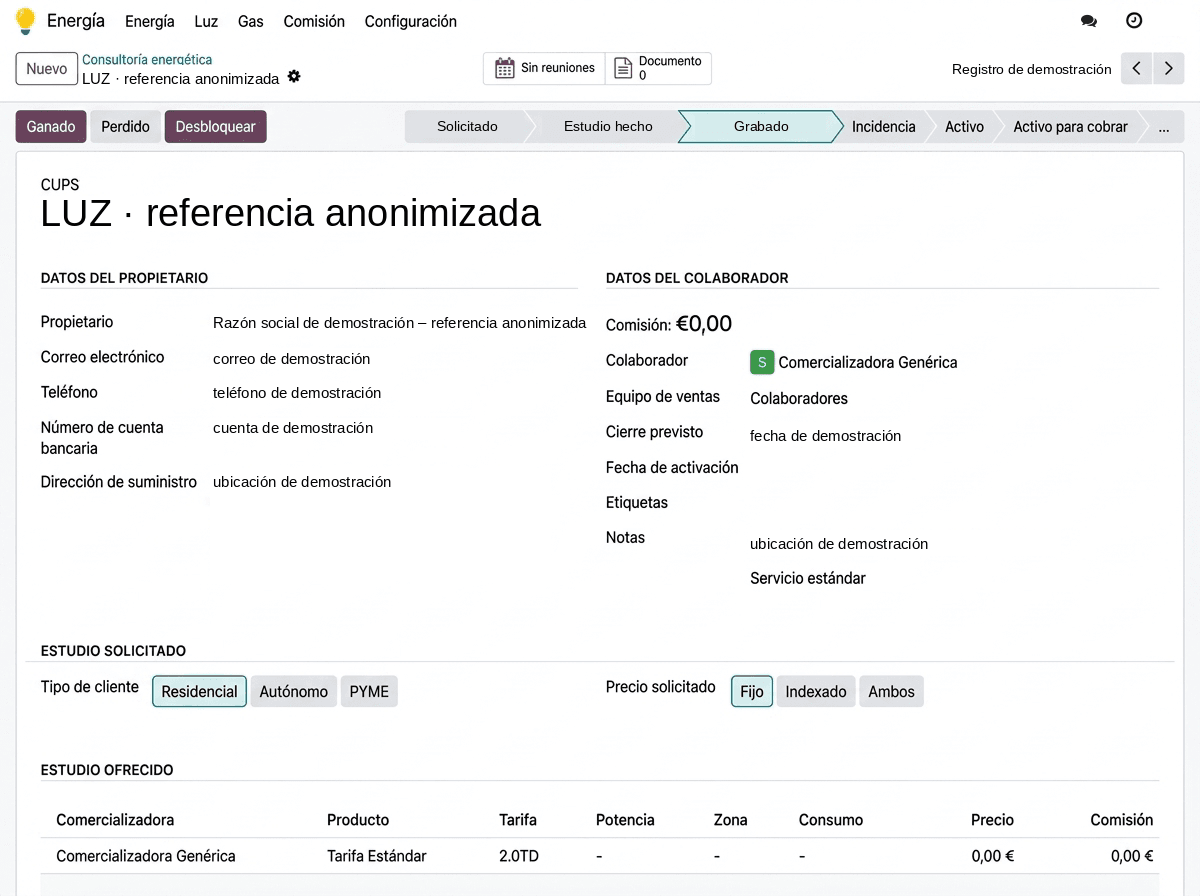The height and width of the screenshot is (896, 1200).
Task: Click Comercializadora Genérica table row cell
Action: (146, 856)
